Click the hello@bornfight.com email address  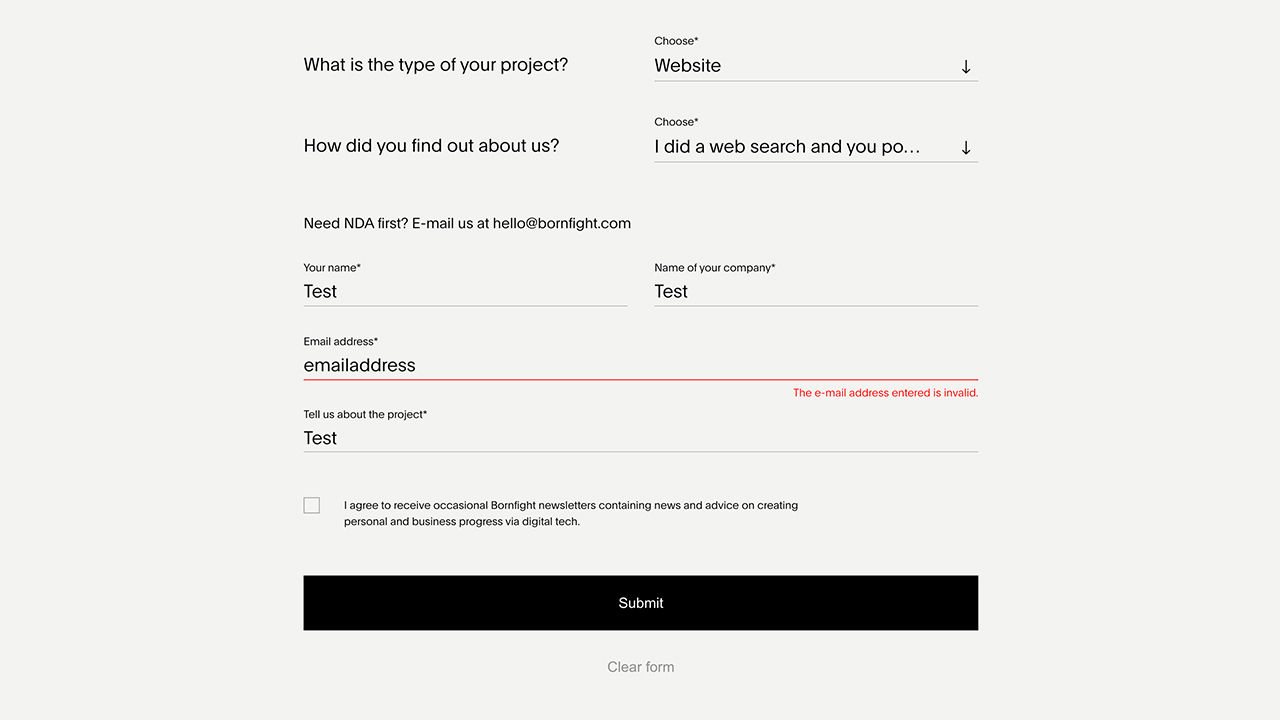pyautogui.click(x=562, y=223)
